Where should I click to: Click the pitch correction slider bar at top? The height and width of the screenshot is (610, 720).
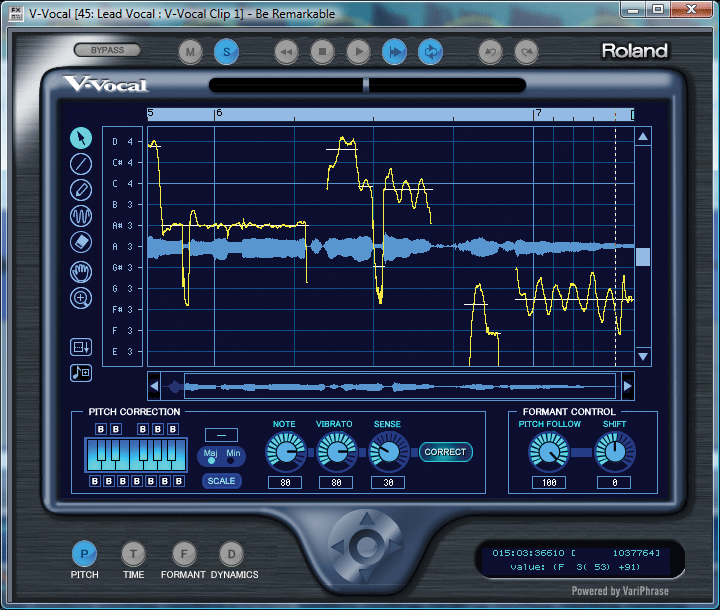(x=367, y=85)
